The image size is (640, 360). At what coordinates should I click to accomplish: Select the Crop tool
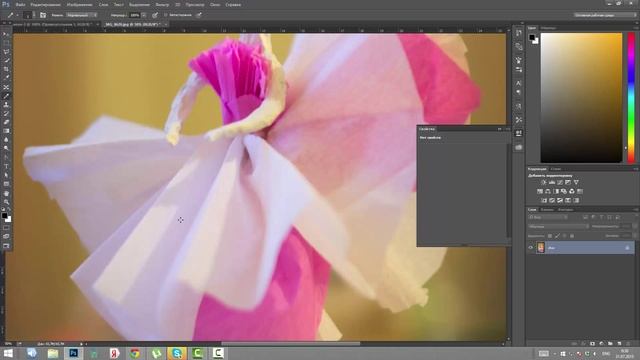6,69
